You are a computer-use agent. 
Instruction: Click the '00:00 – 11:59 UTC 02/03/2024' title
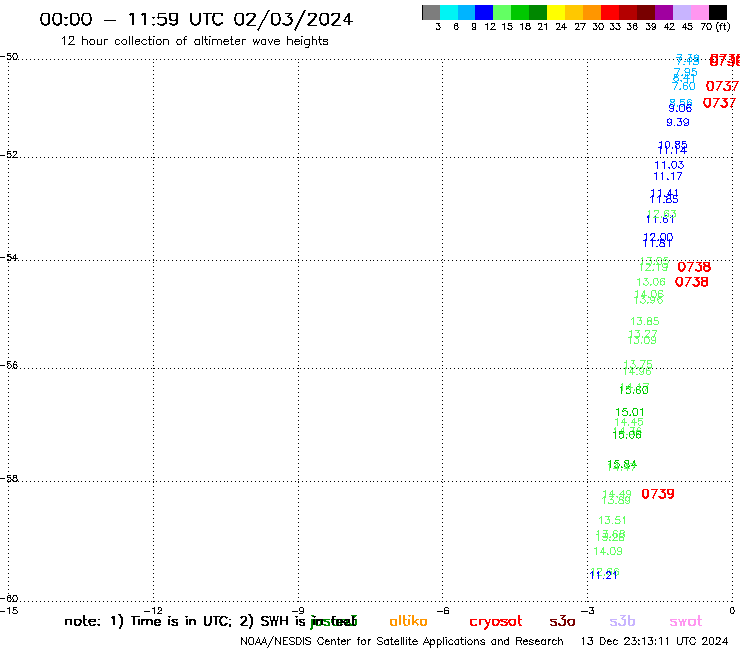tap(196, 19)
